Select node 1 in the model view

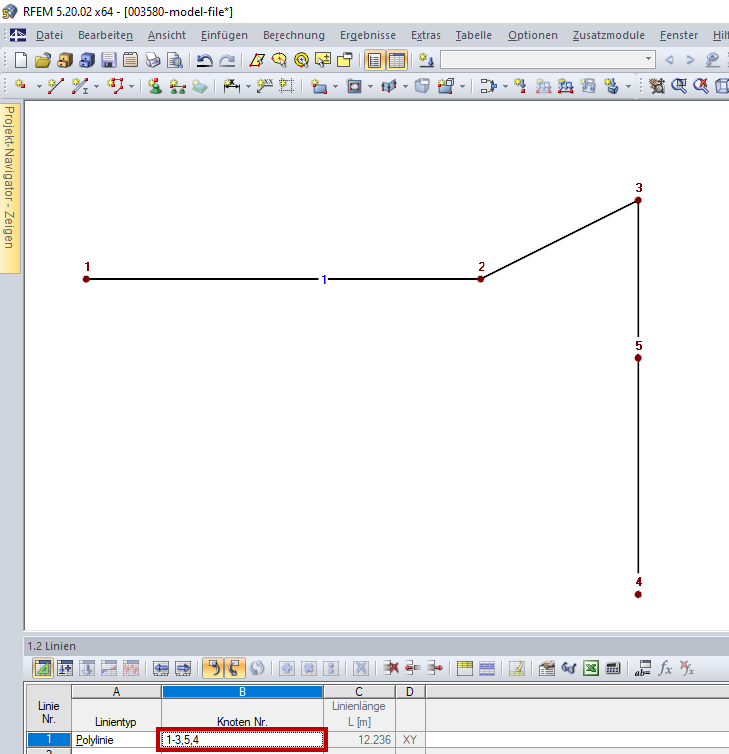pyautogui.click(x=86, y=279)
